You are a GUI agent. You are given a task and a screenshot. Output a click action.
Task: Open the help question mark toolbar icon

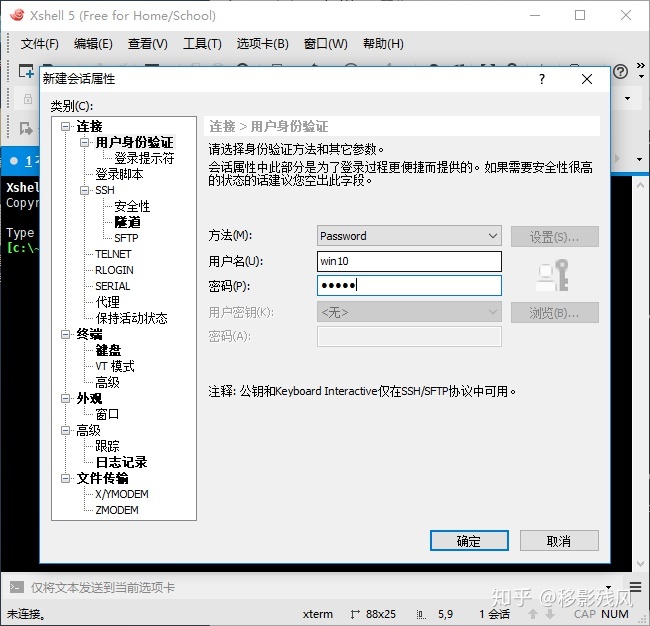point(620,72)
